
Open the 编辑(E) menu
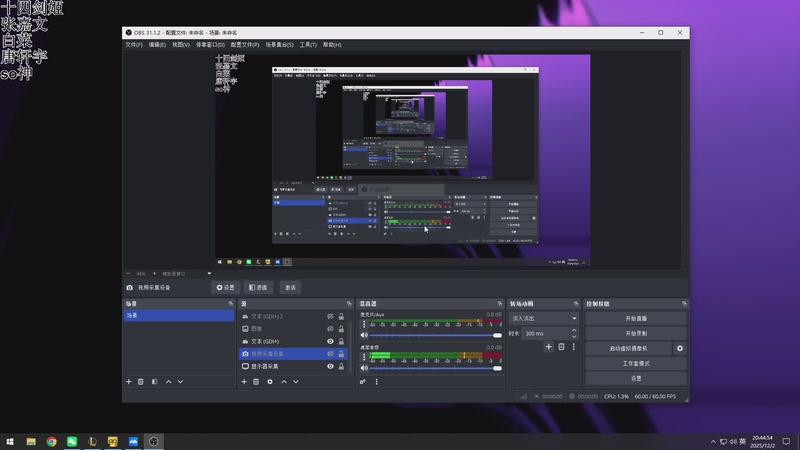coord(157,45)
